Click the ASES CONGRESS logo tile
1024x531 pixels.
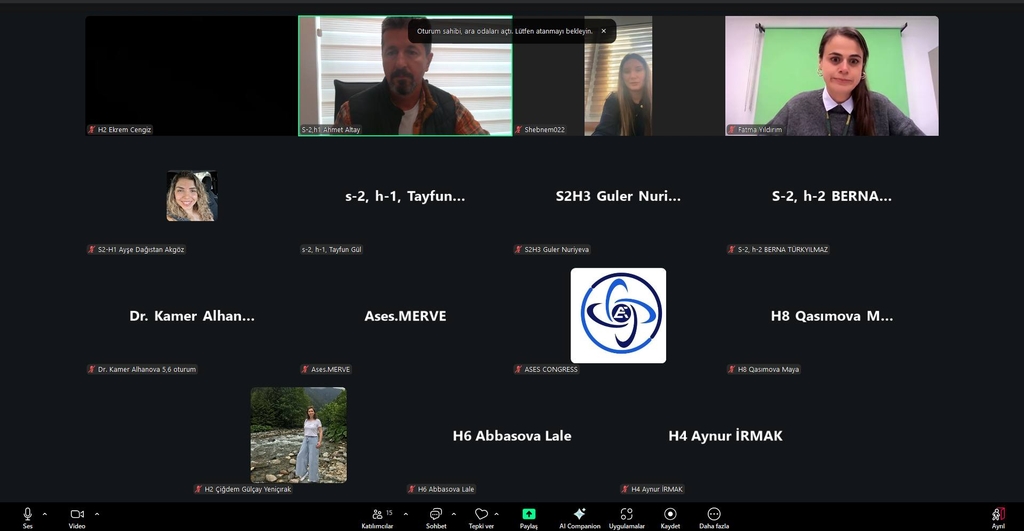[618, 315]
